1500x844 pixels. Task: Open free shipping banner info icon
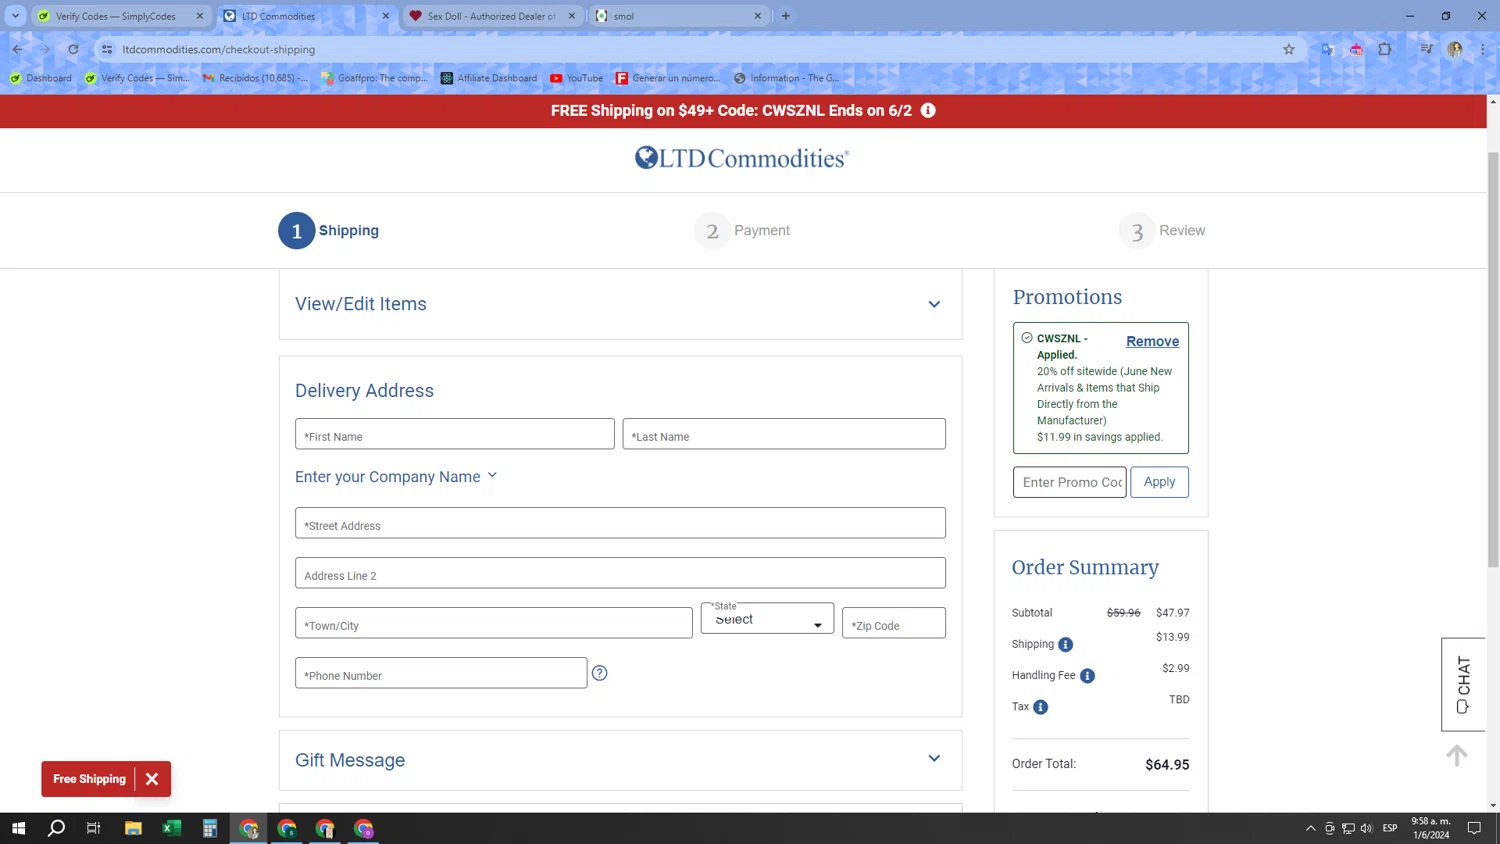click(928, 110)
